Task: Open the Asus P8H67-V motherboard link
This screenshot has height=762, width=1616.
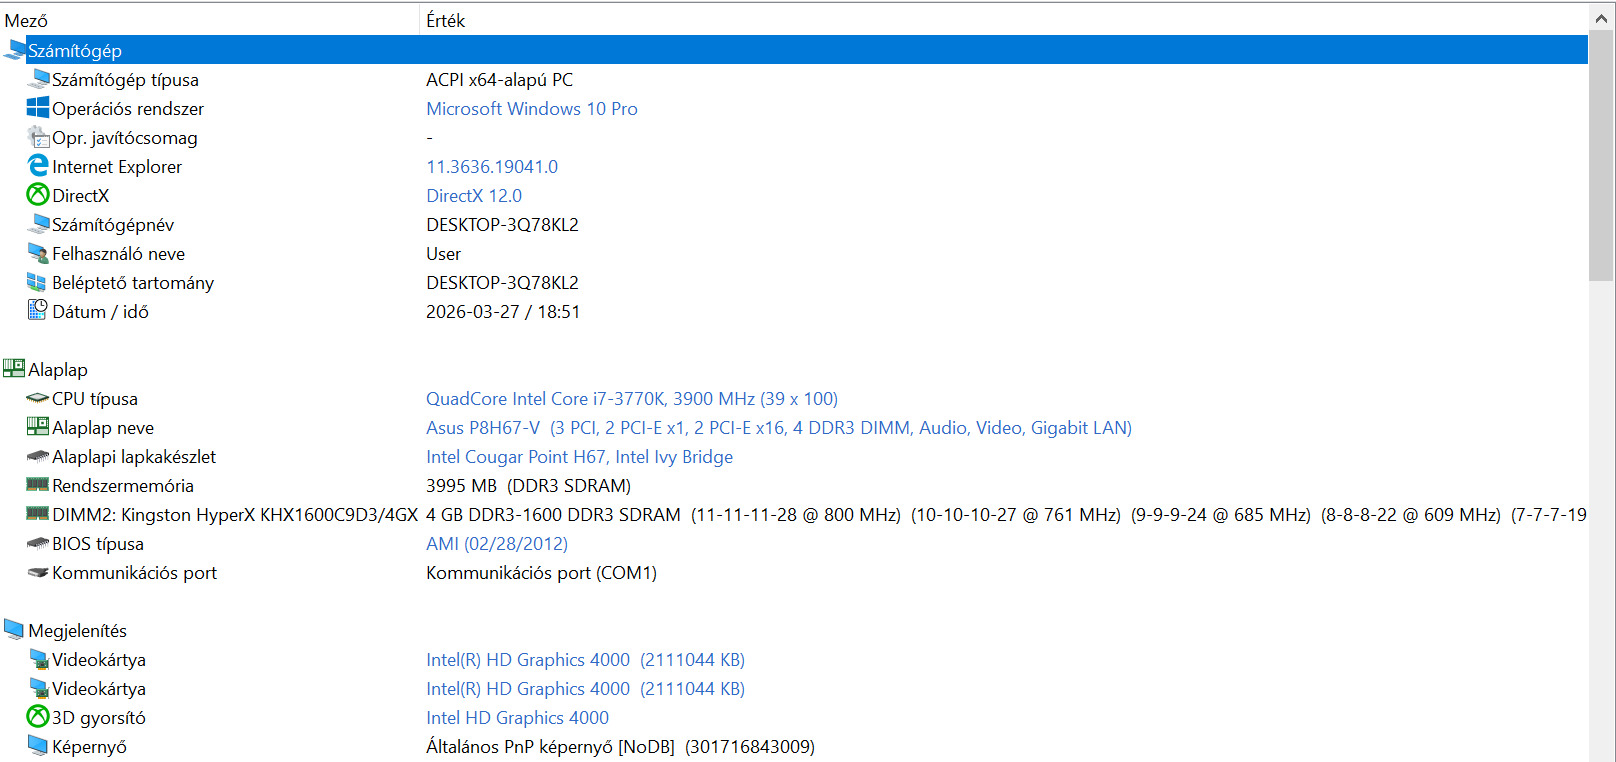Action: 779,427
